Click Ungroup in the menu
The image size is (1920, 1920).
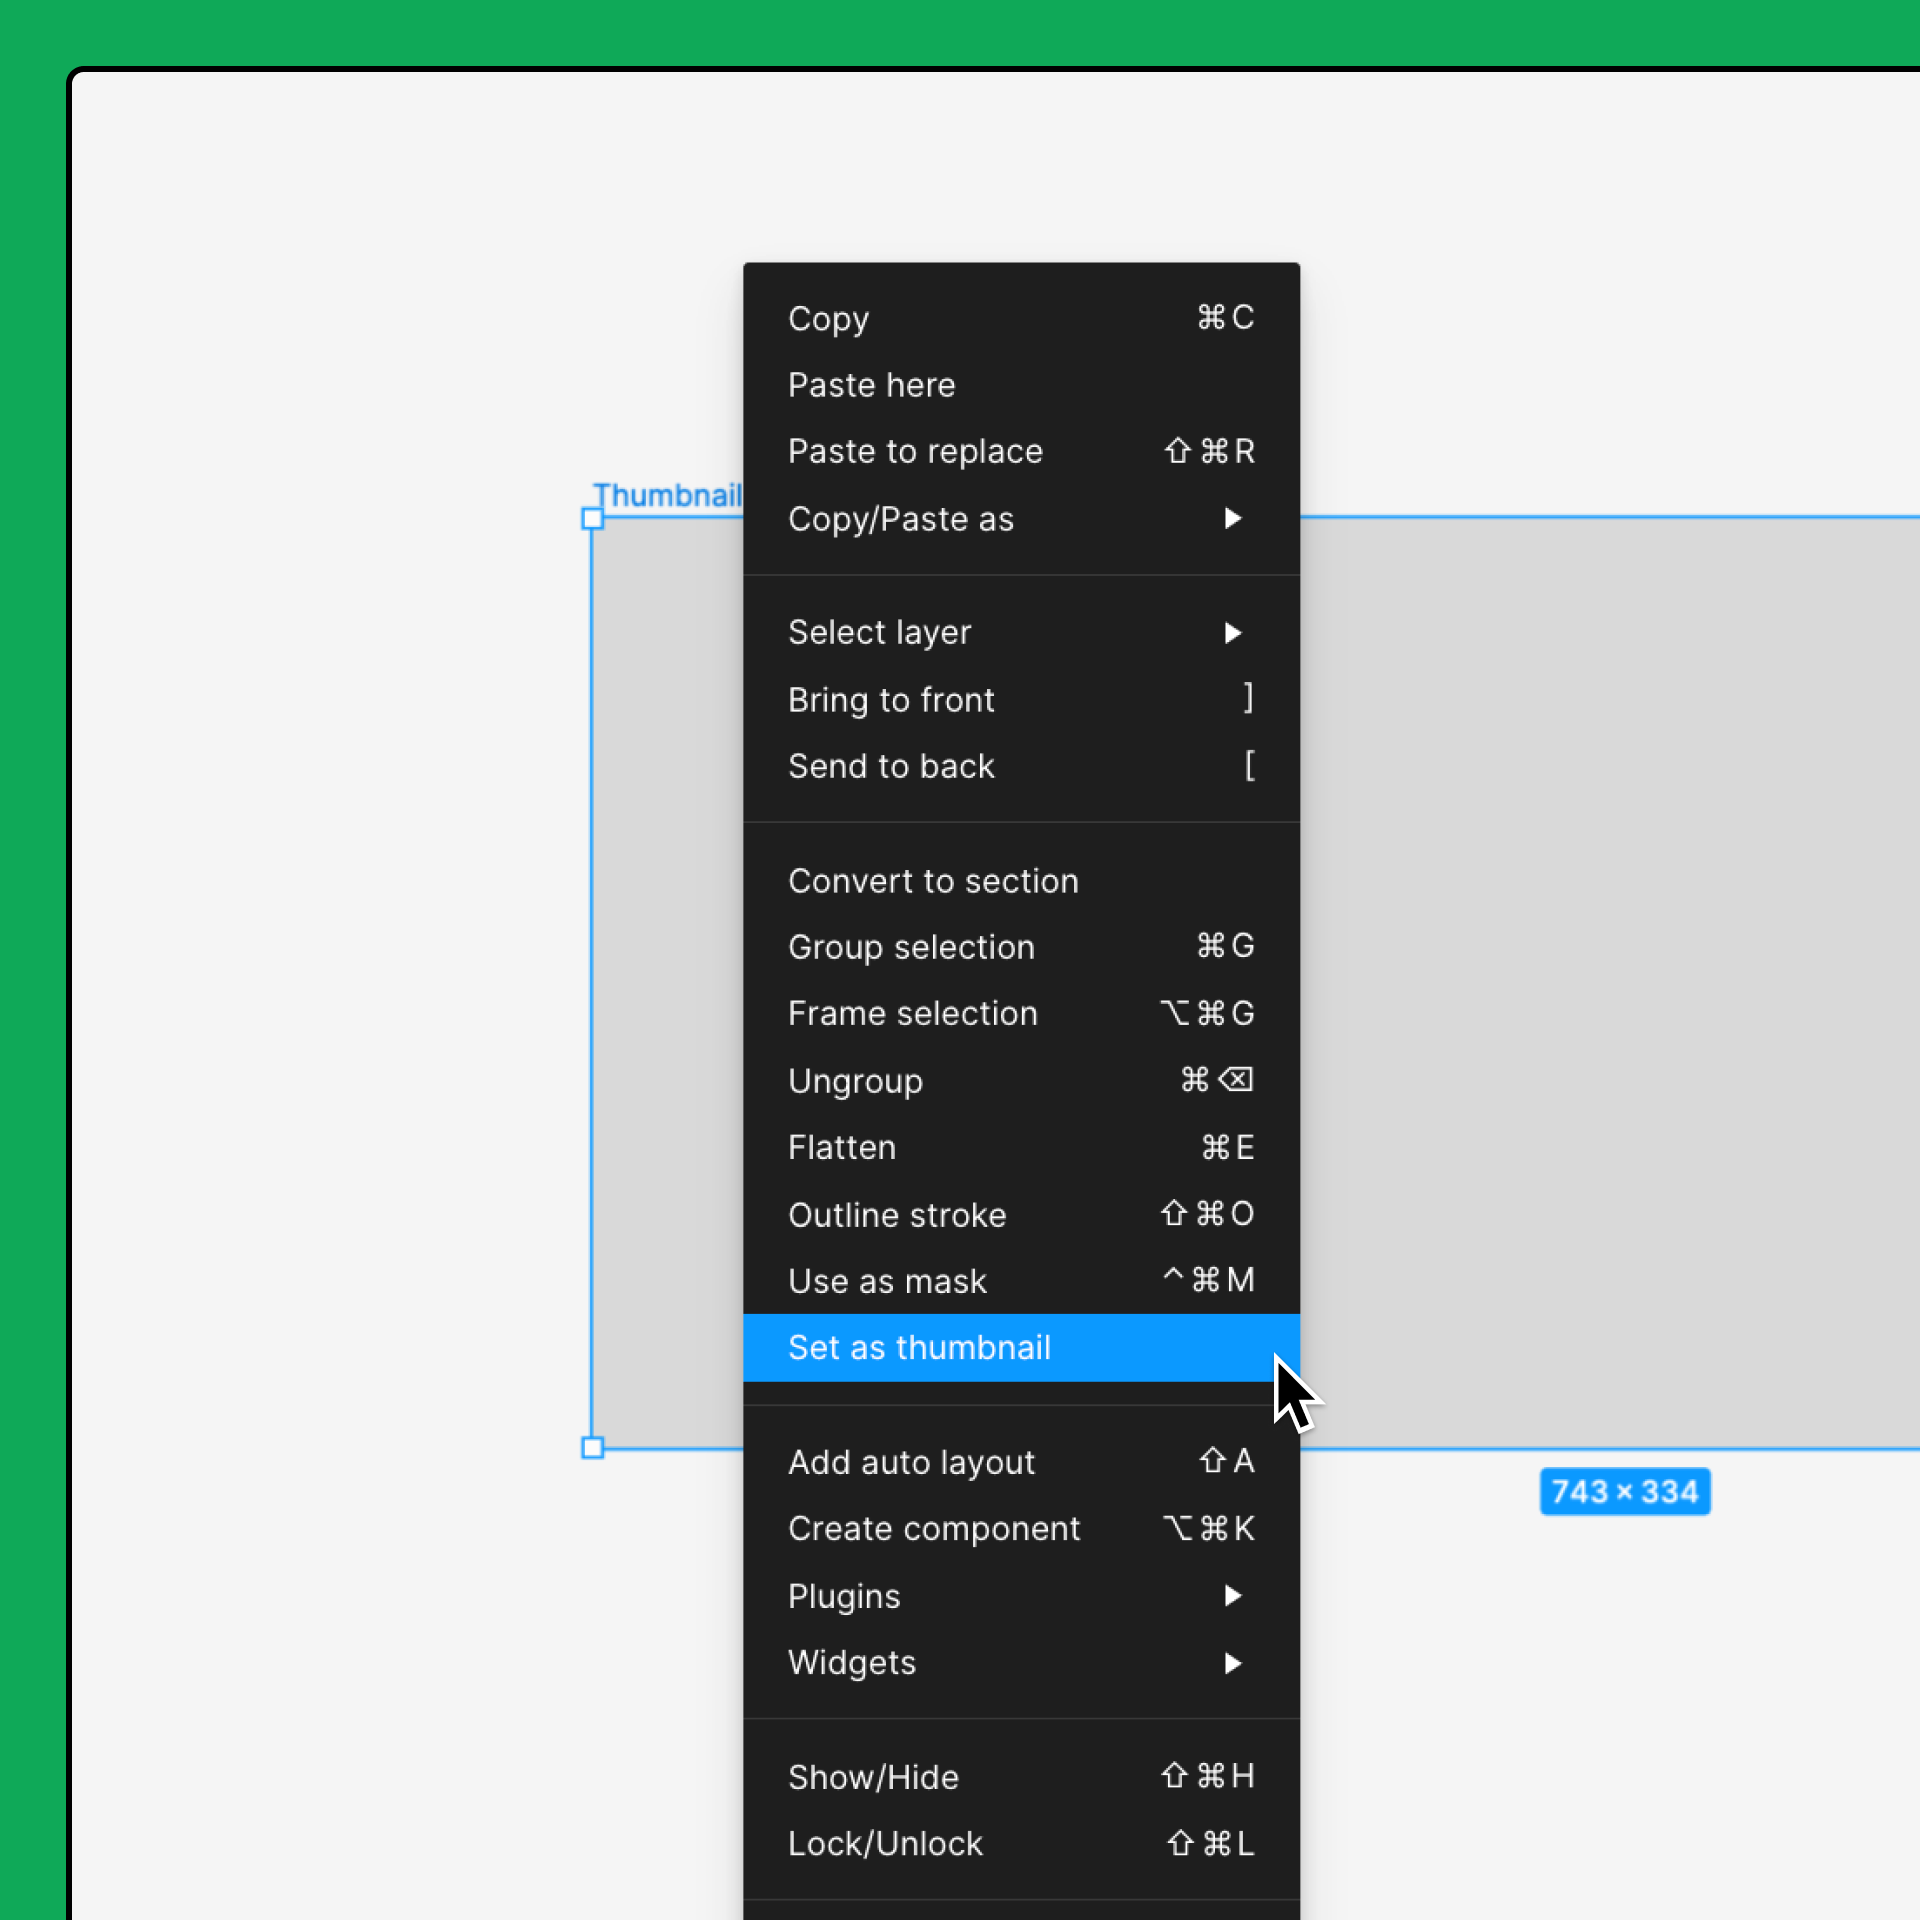point(855,1080)
